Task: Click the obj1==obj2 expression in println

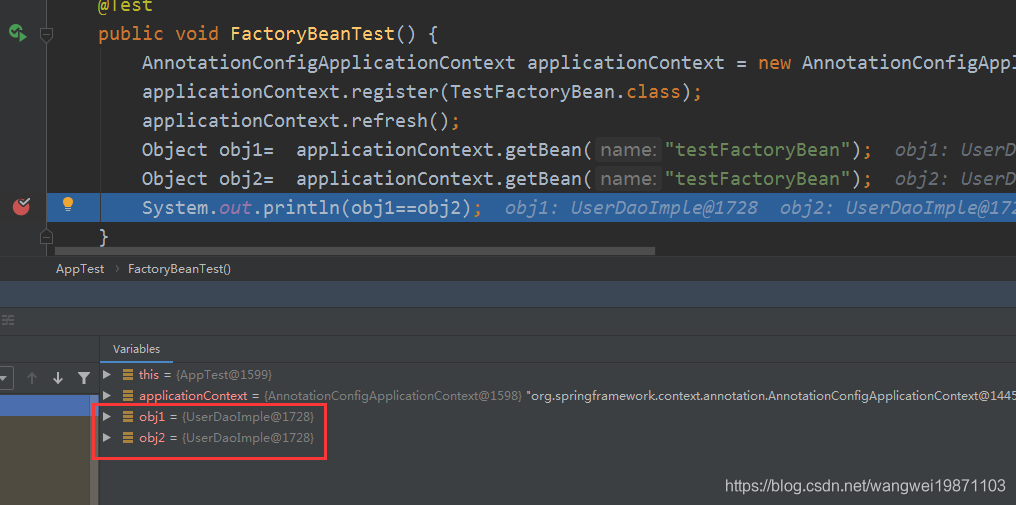Action: (x=406, y=207)
